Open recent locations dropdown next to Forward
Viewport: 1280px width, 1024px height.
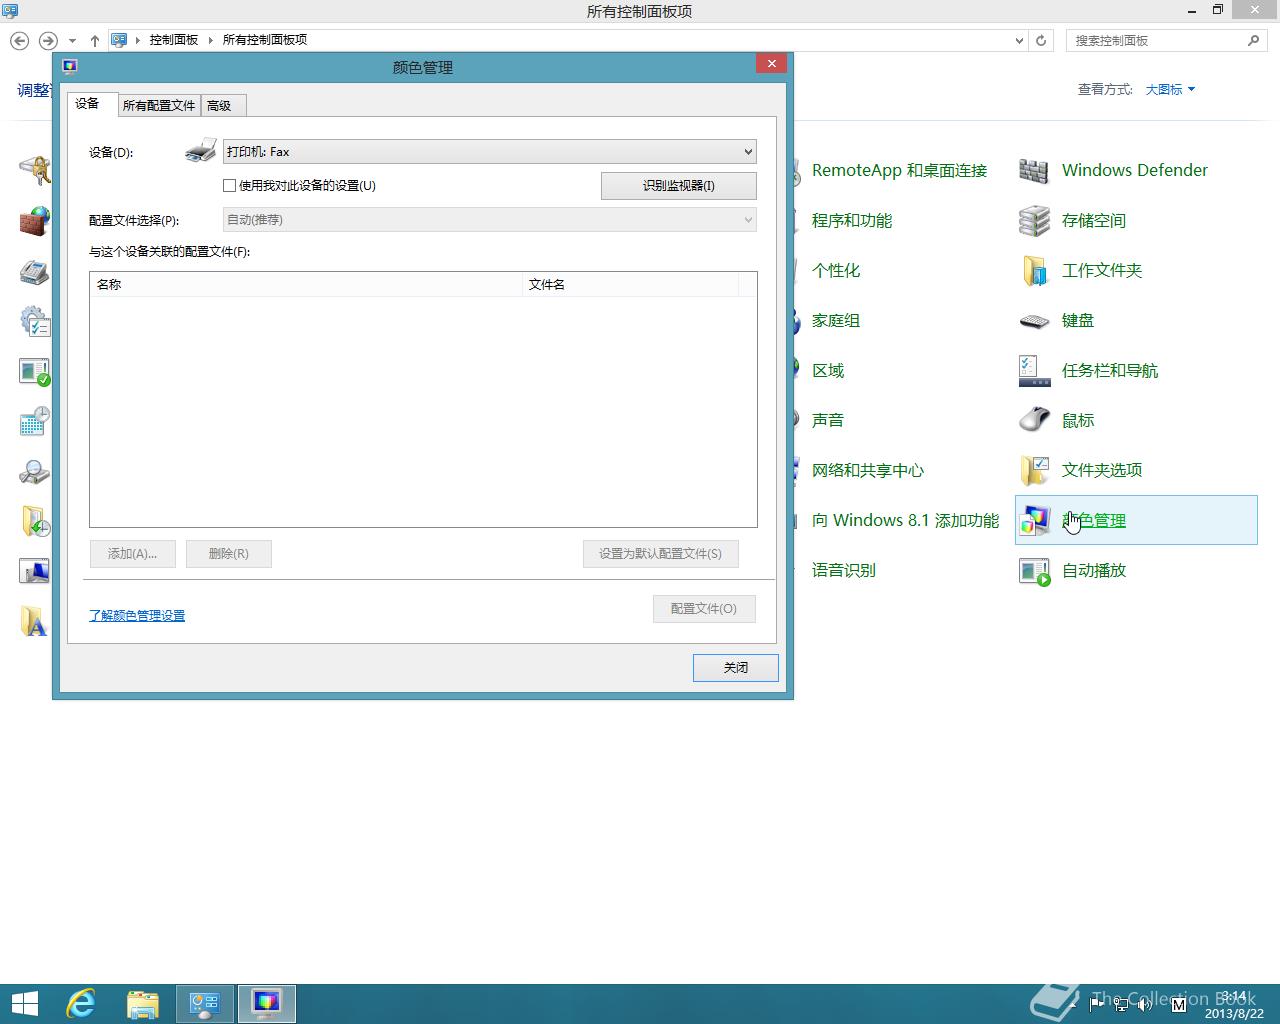(72, 41)
